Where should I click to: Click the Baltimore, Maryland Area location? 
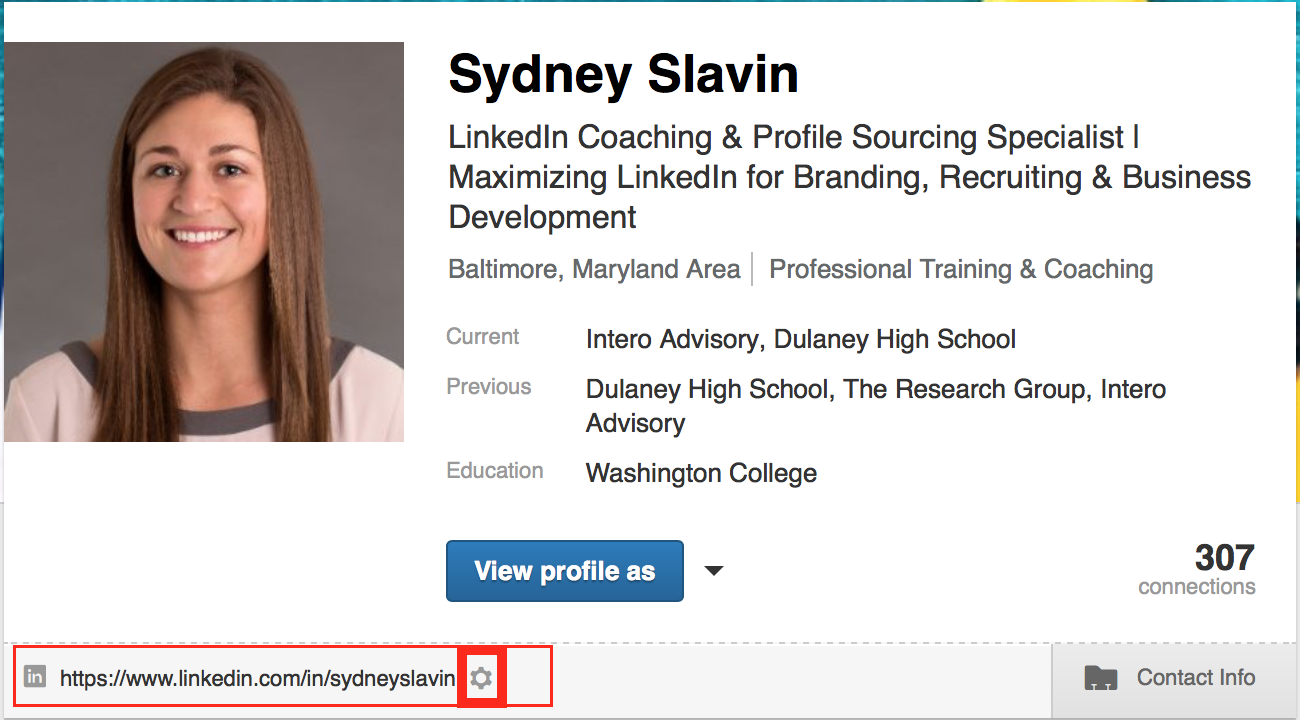point(594,269)
